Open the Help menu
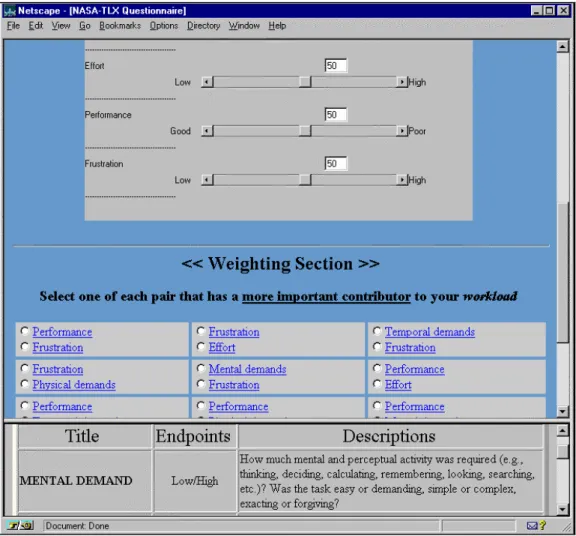The image size is (576, 536). coord(277,26)
